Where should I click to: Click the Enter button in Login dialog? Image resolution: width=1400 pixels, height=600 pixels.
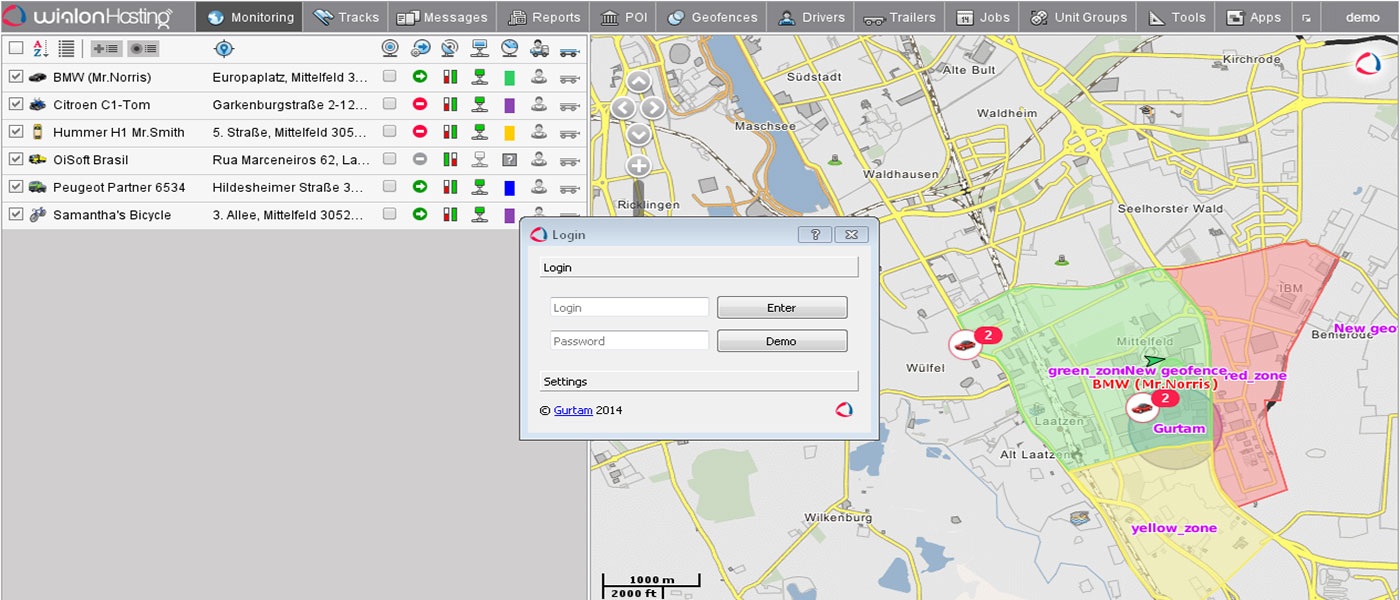(782, 308)
